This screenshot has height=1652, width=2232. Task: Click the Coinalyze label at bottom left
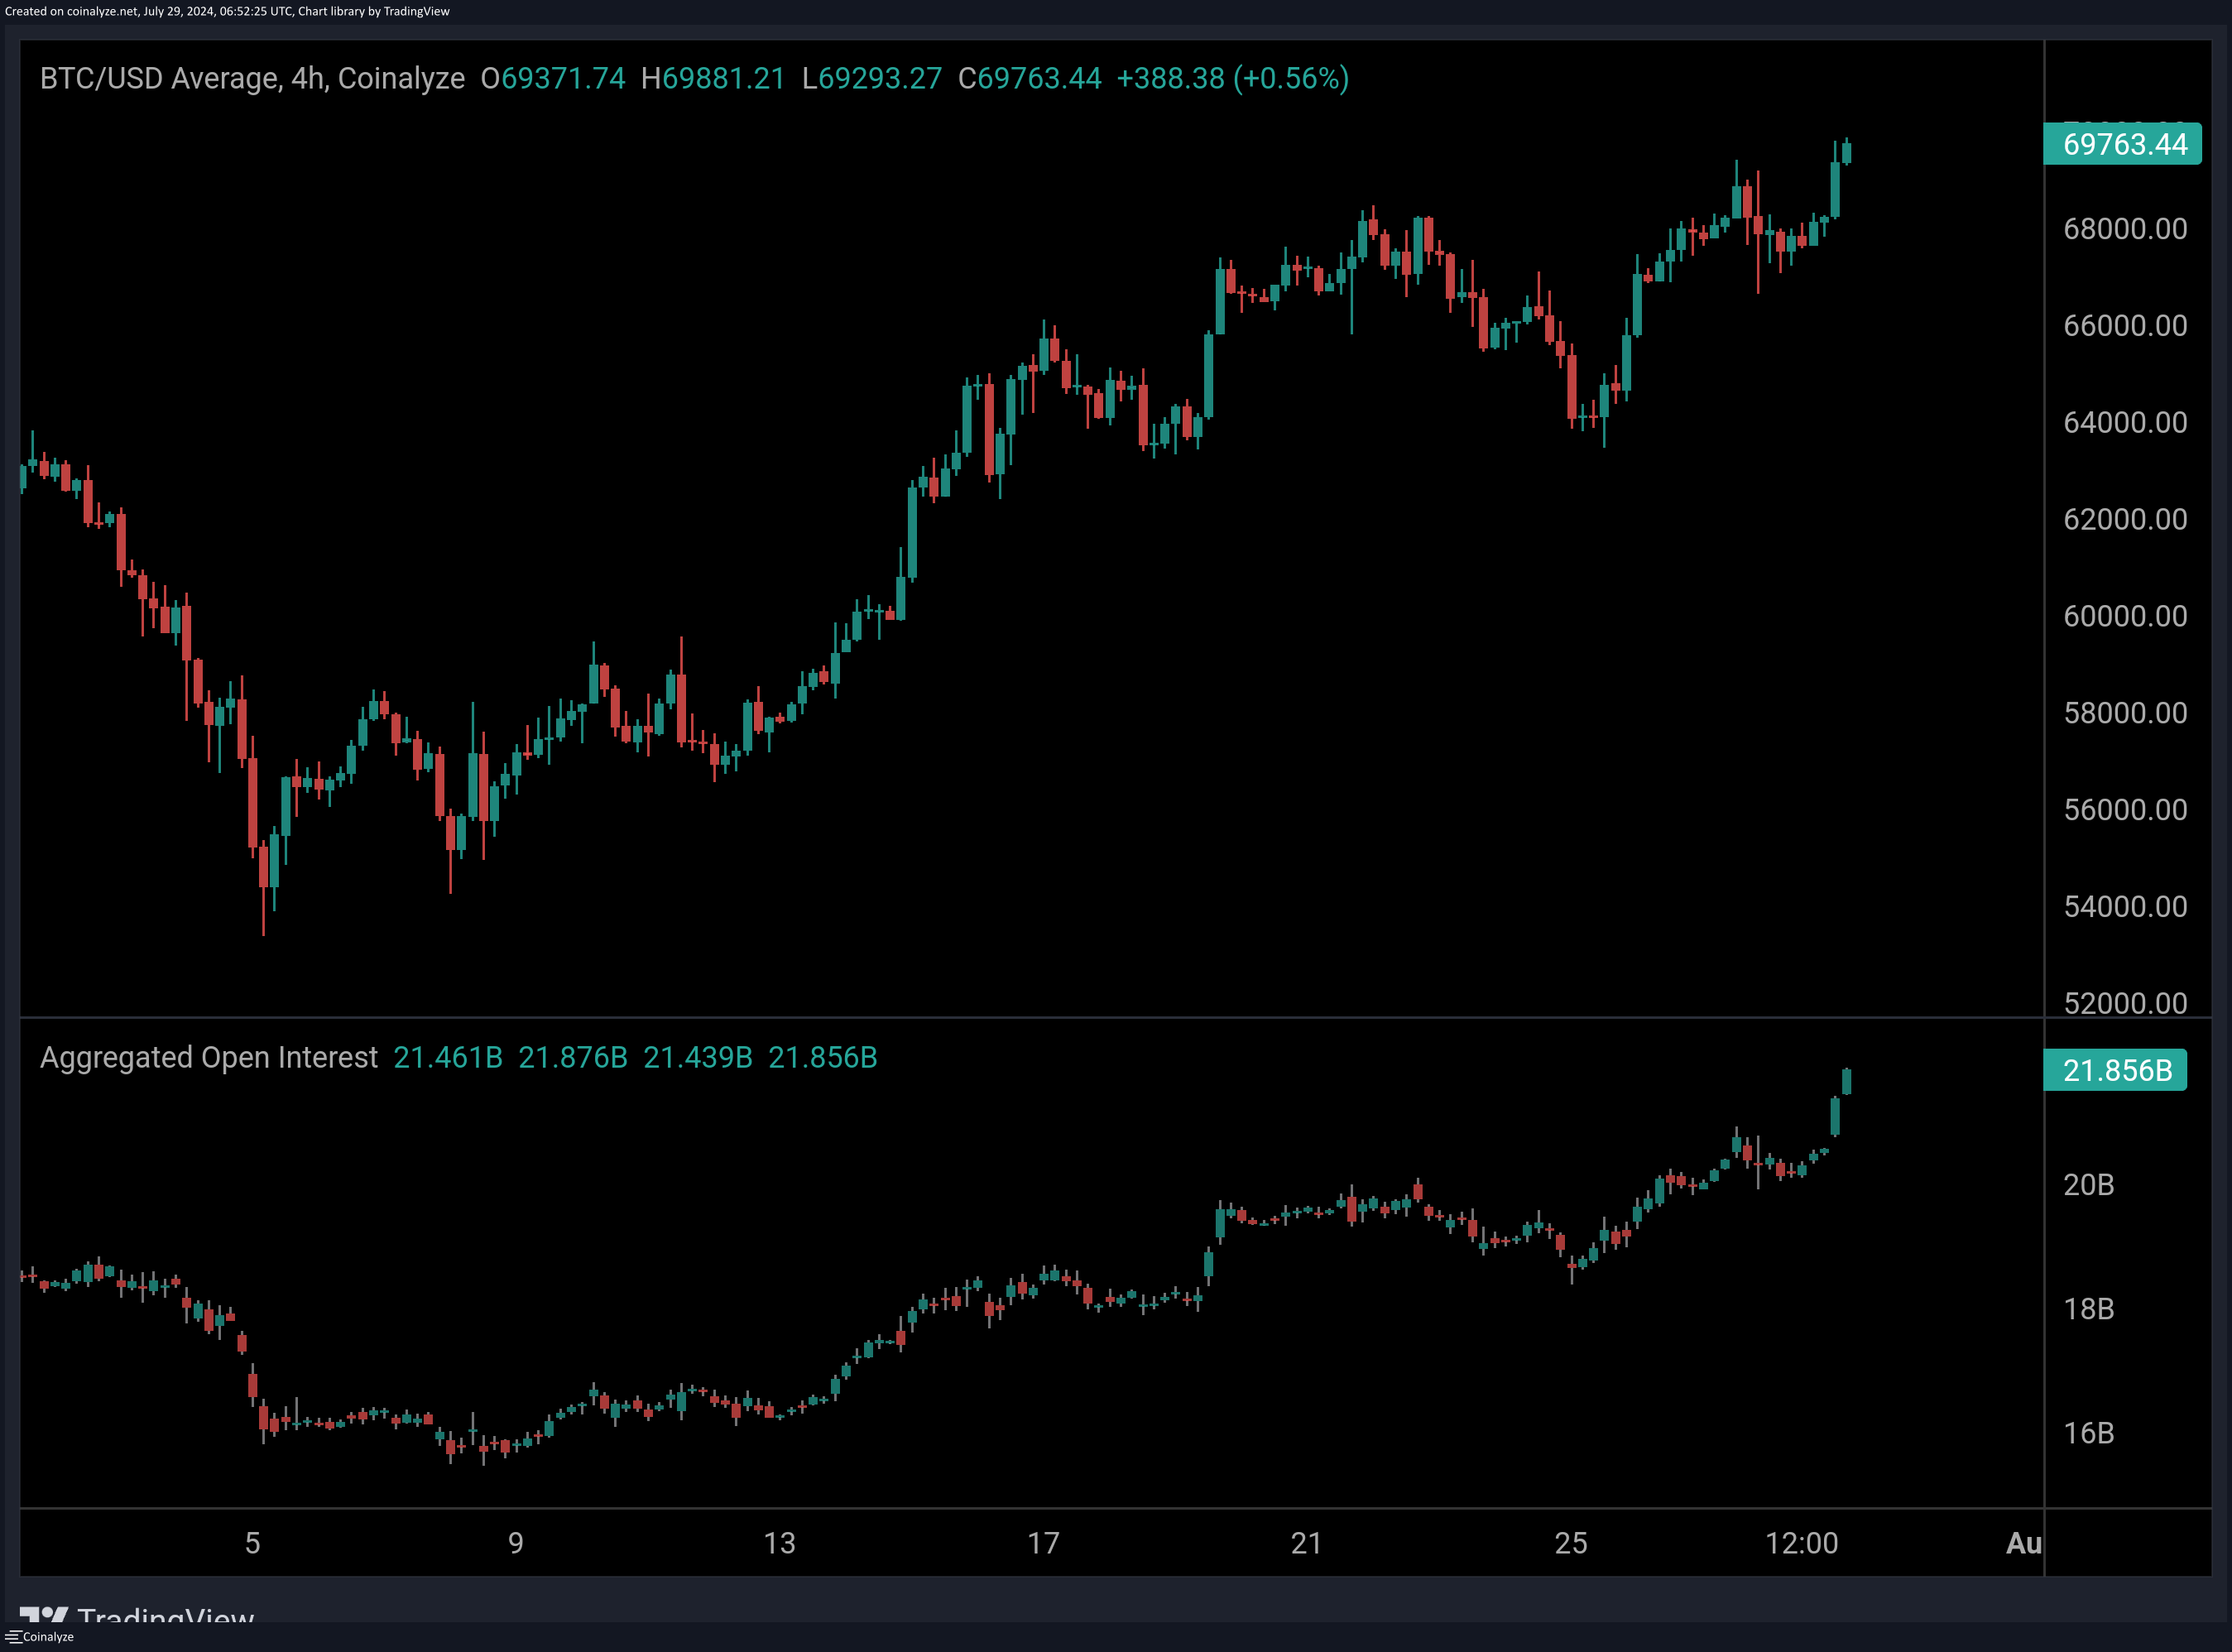pyautogui.click(x=48, y=1637)
